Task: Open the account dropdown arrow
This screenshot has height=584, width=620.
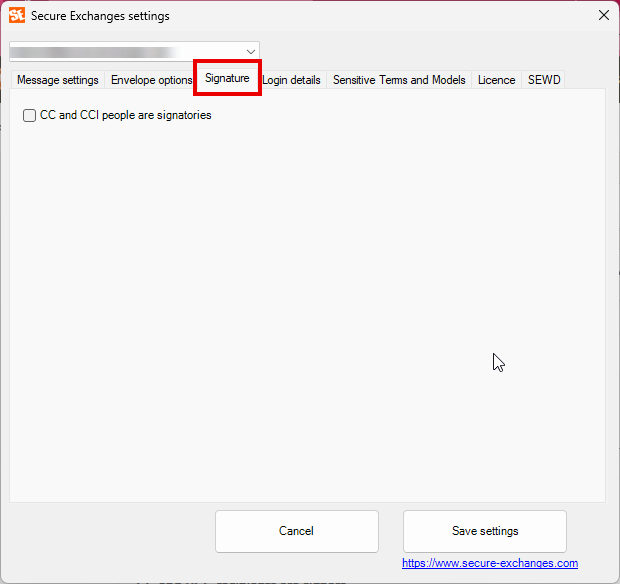Action: point(250,52)
